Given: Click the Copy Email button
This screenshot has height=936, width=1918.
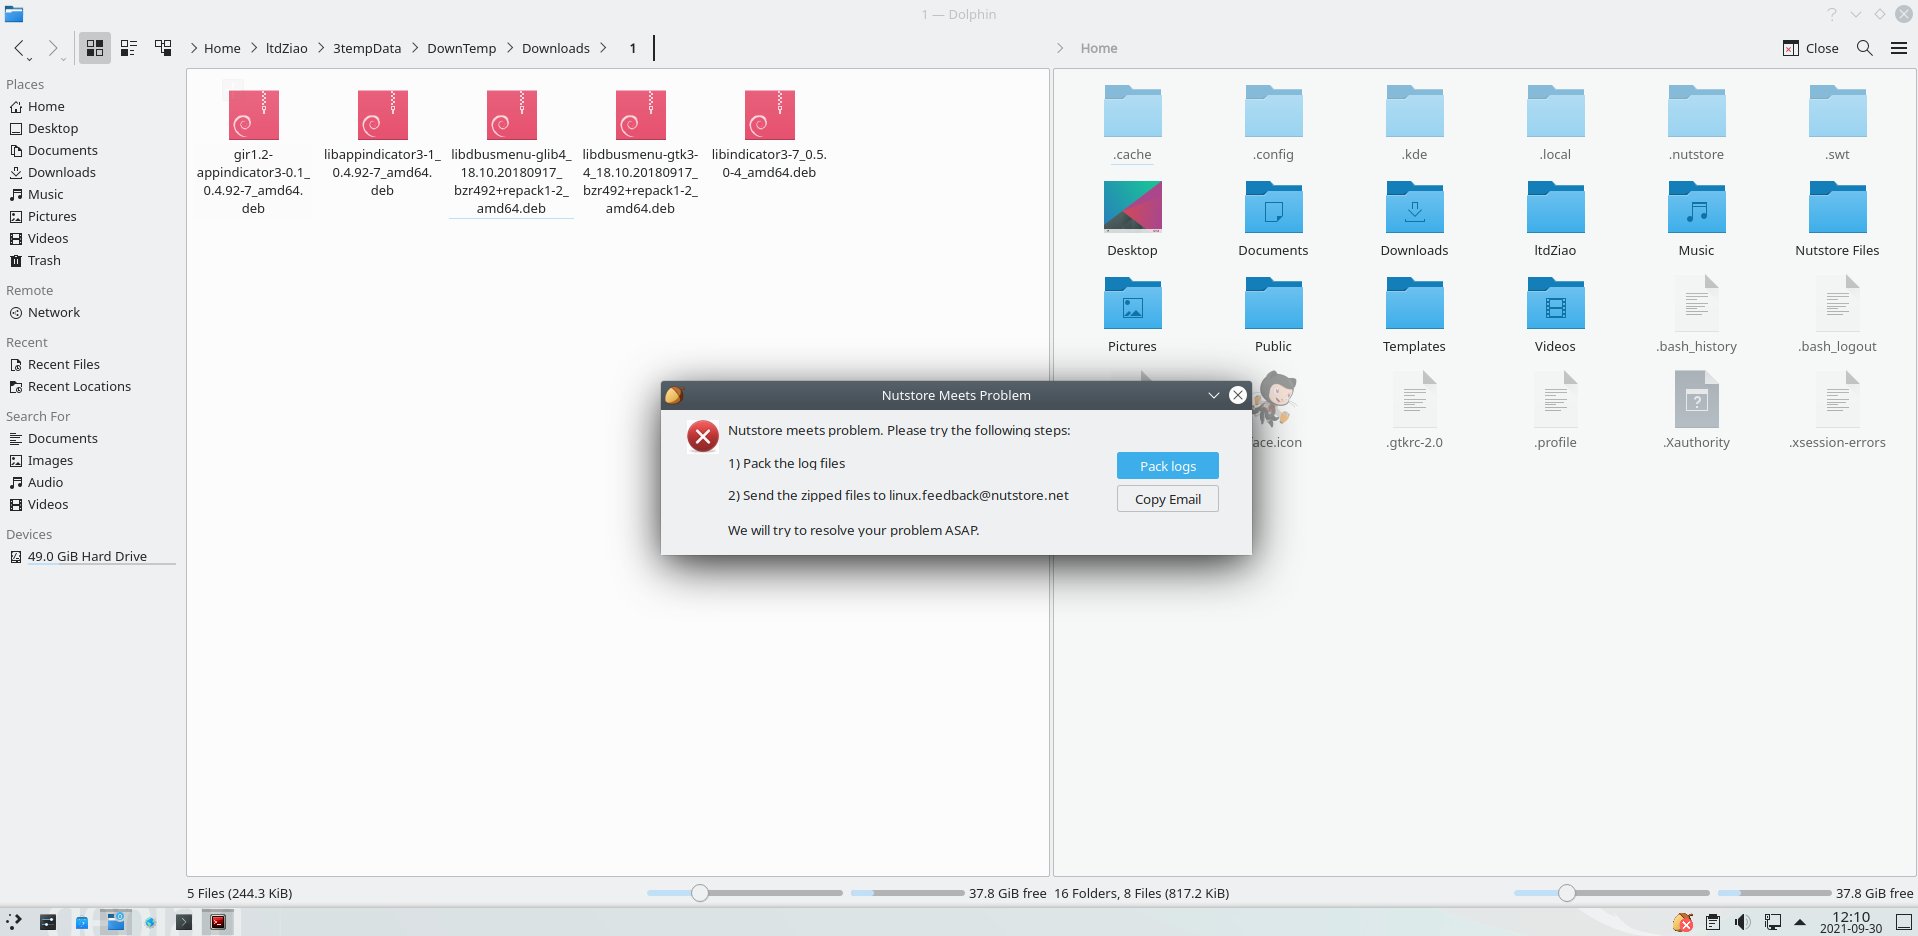Looking at the screenshot, I should tap(1167, 499).
